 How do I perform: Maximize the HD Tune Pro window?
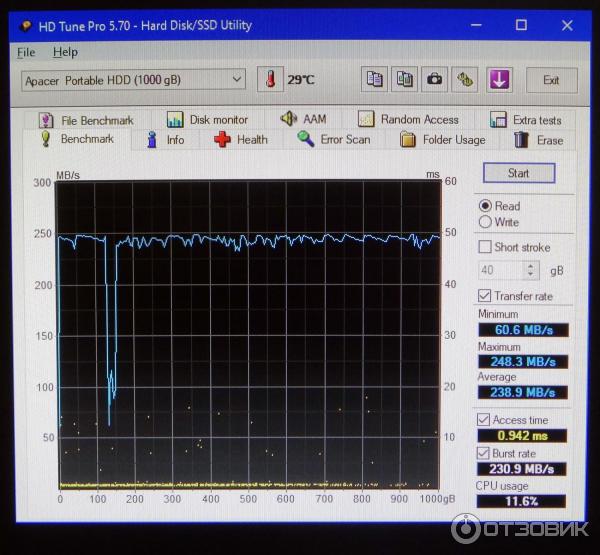(521, 25)
